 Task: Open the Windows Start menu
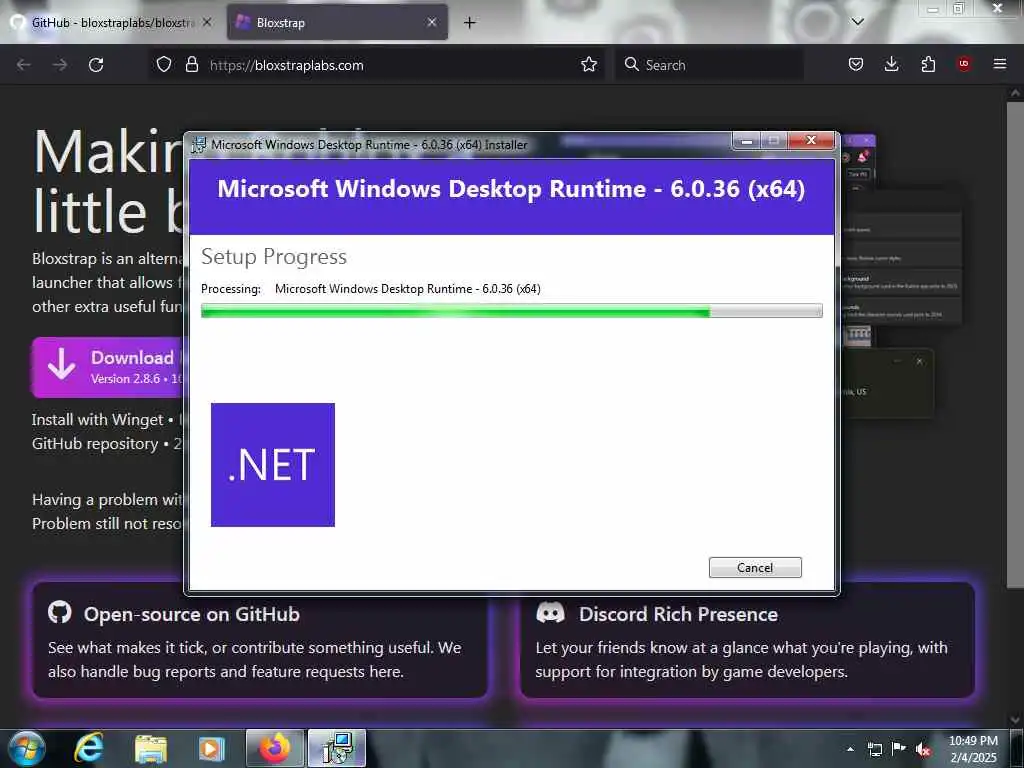coord(26,748)
